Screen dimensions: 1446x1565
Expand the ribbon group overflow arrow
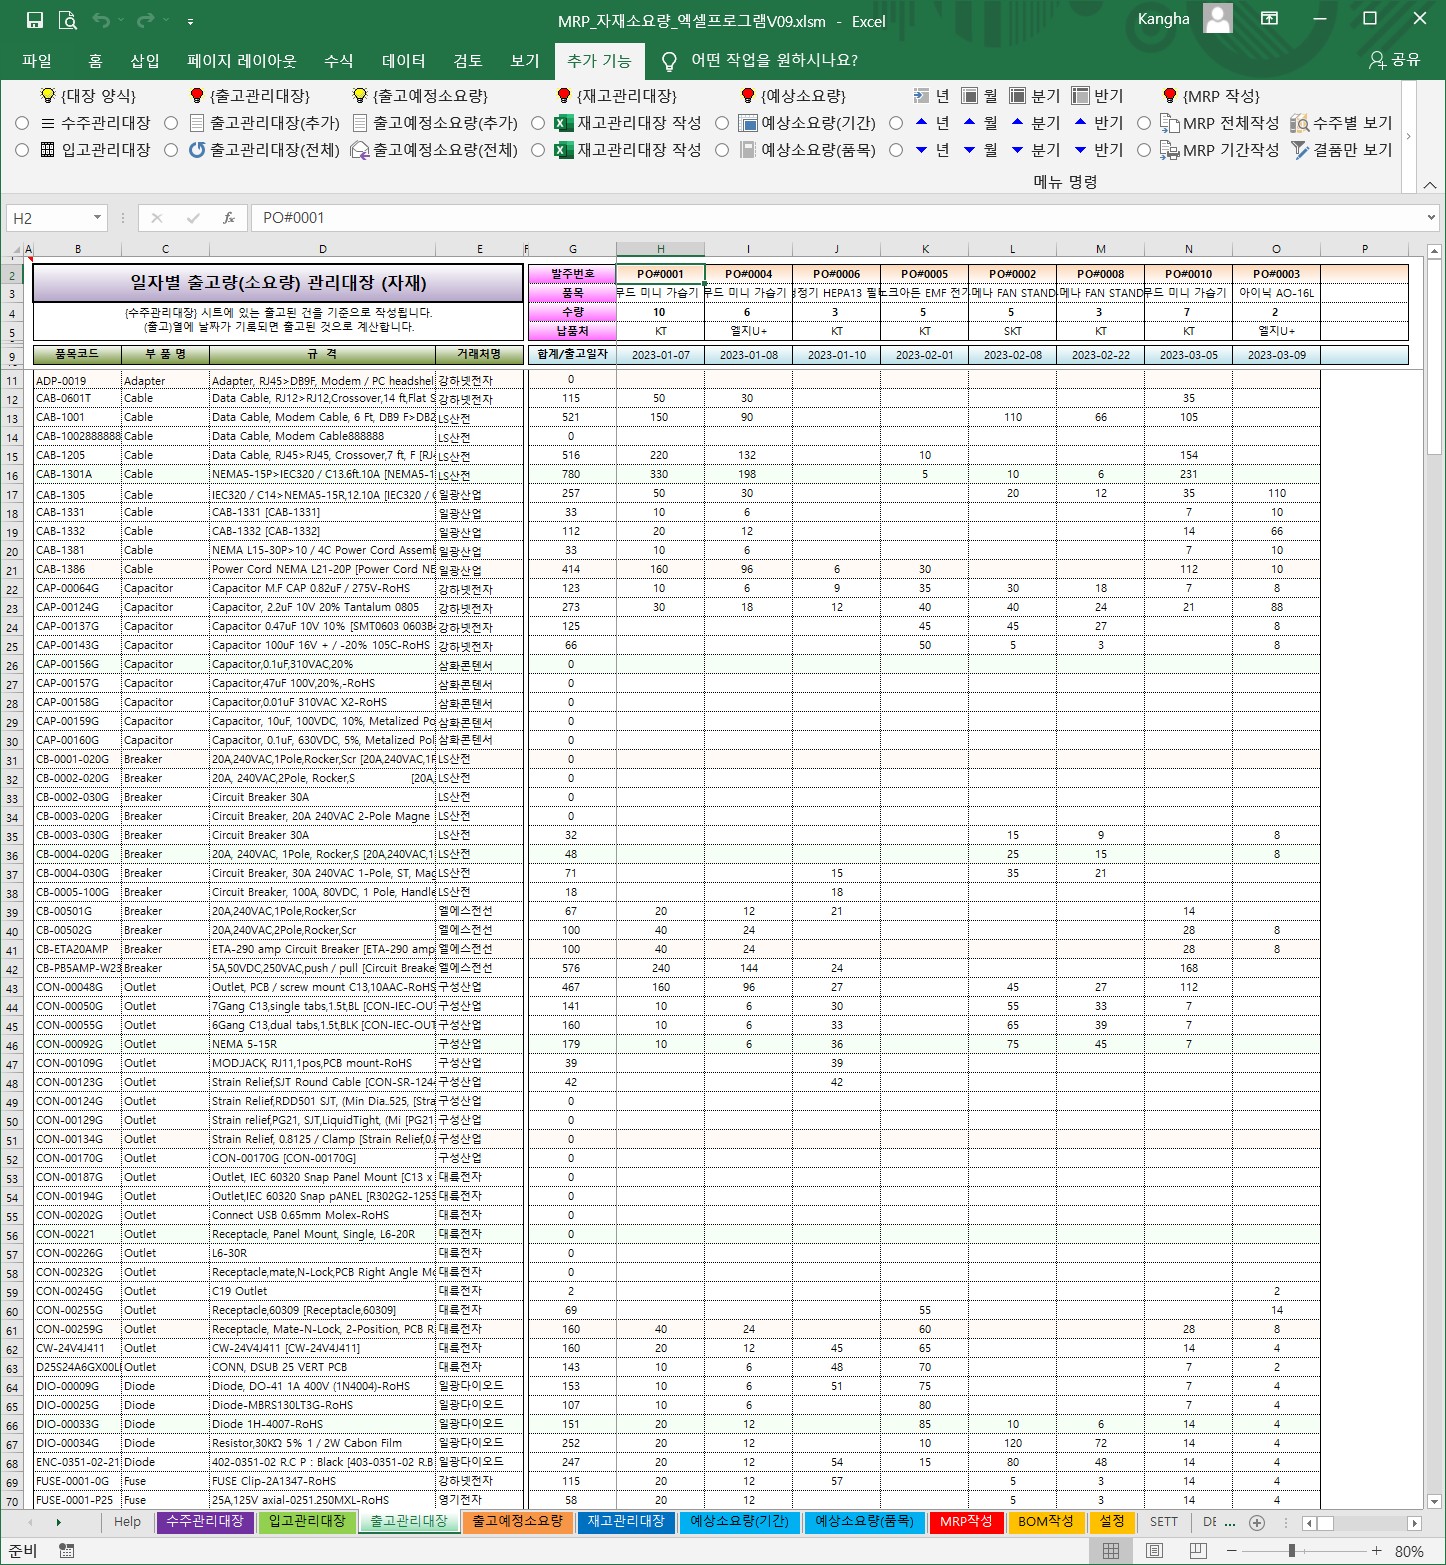[x=1408, y=136]
